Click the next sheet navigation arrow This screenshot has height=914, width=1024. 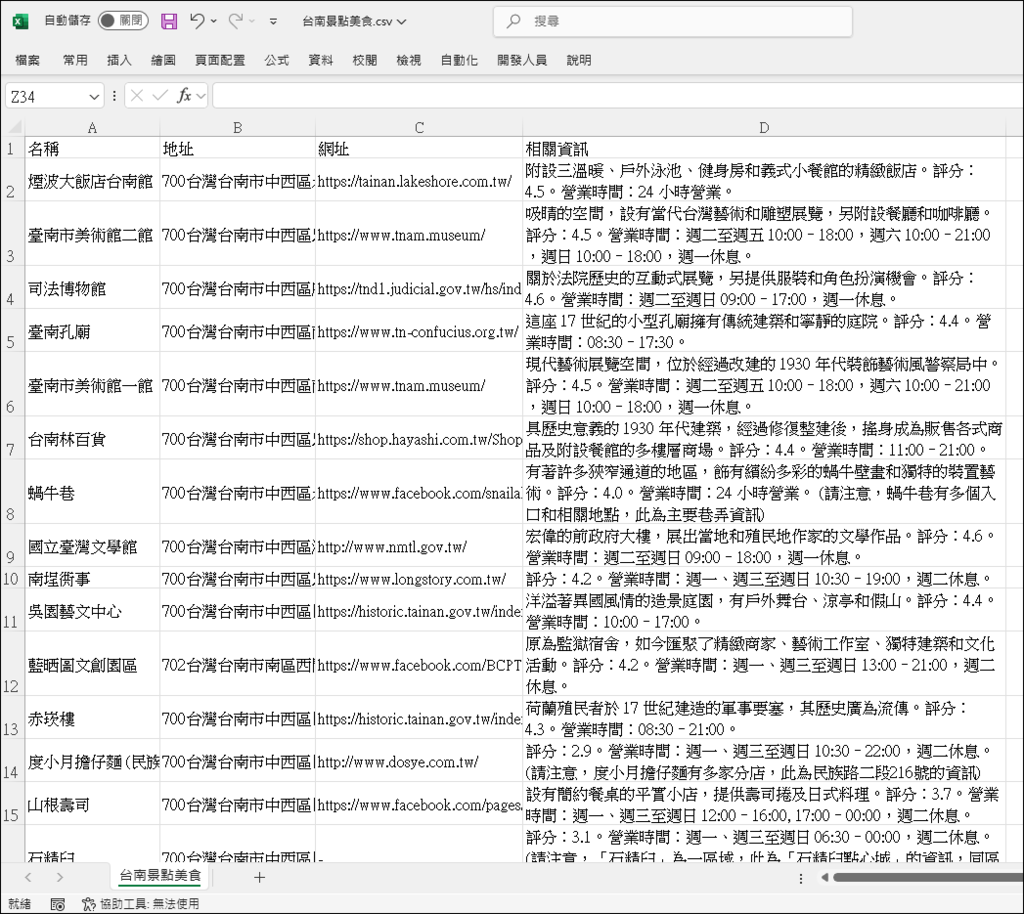[59, 877]
